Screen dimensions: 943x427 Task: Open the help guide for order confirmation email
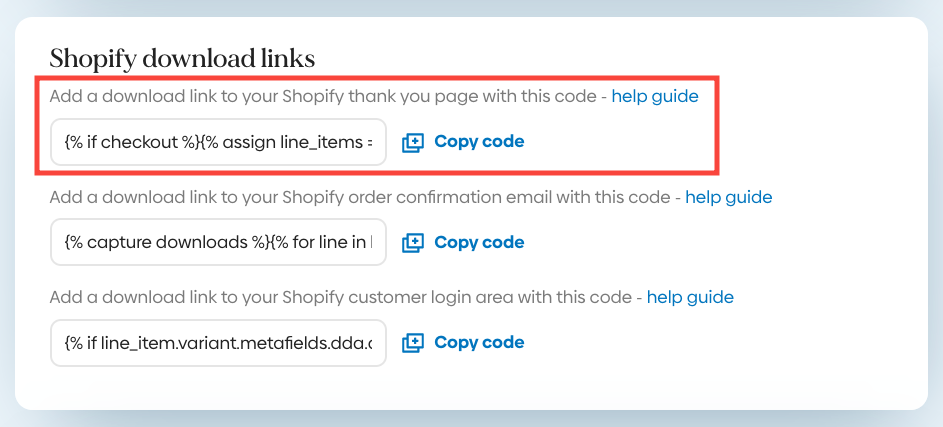728,197
